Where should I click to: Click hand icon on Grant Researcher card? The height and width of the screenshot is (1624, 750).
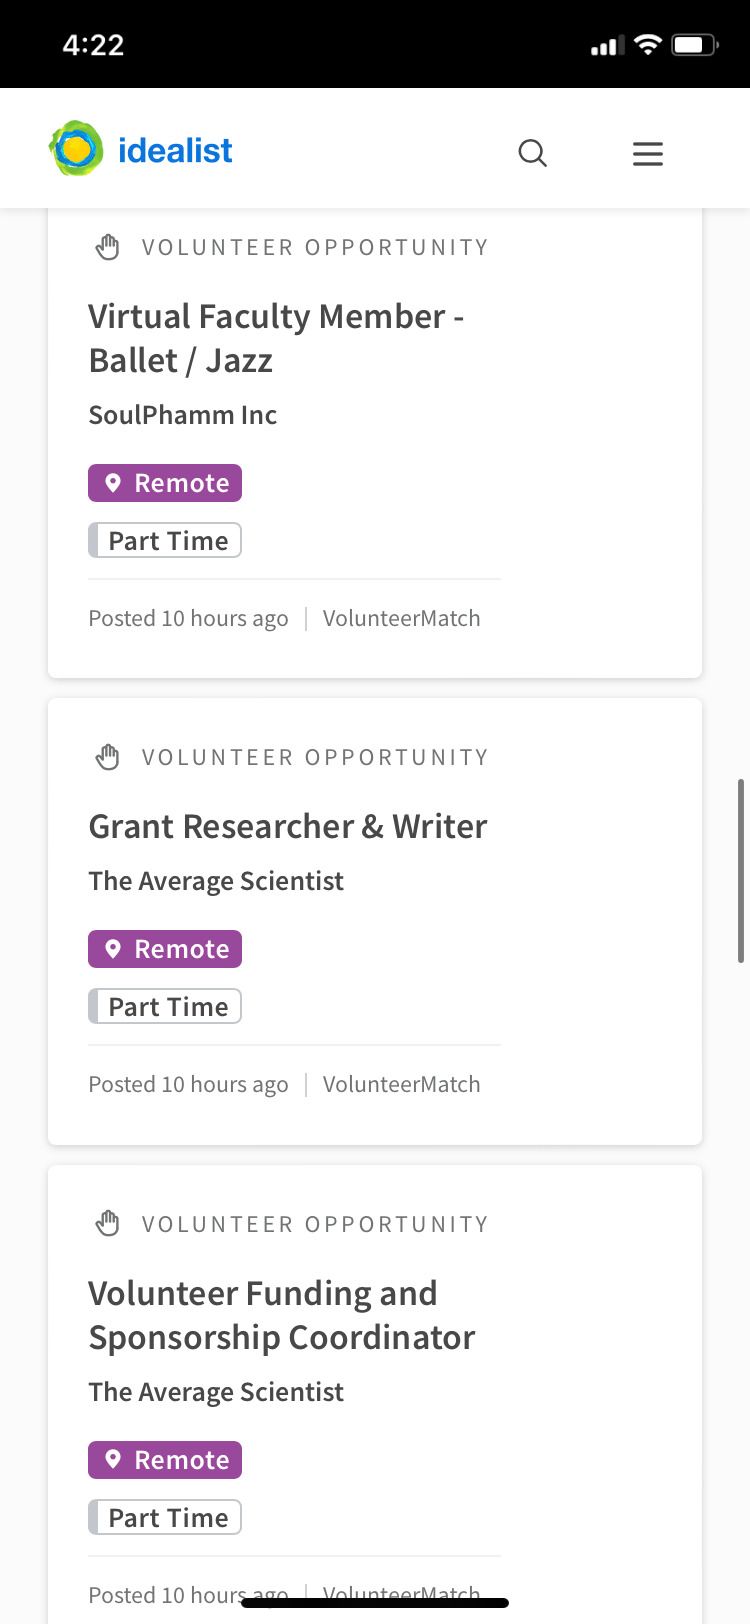point(108,757)
